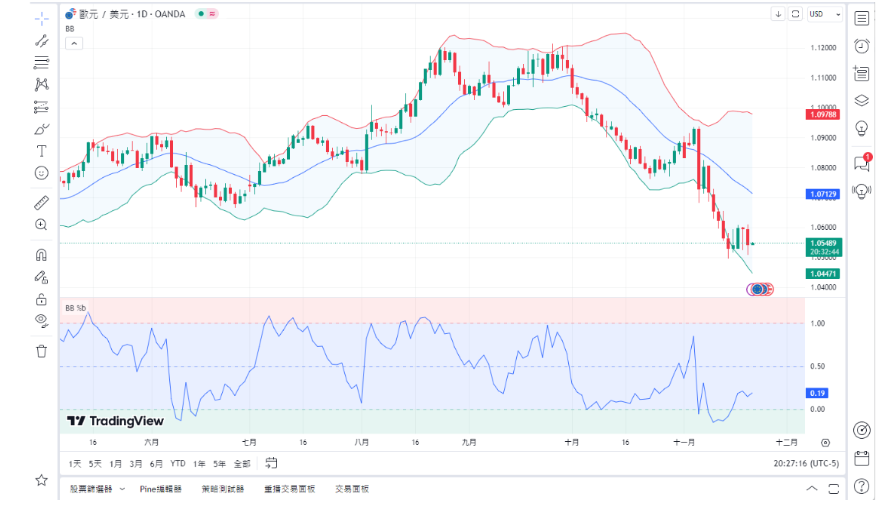Click the down-arrow button beside USD
Screen dimensions: 881x519
[x=778, y=14]
